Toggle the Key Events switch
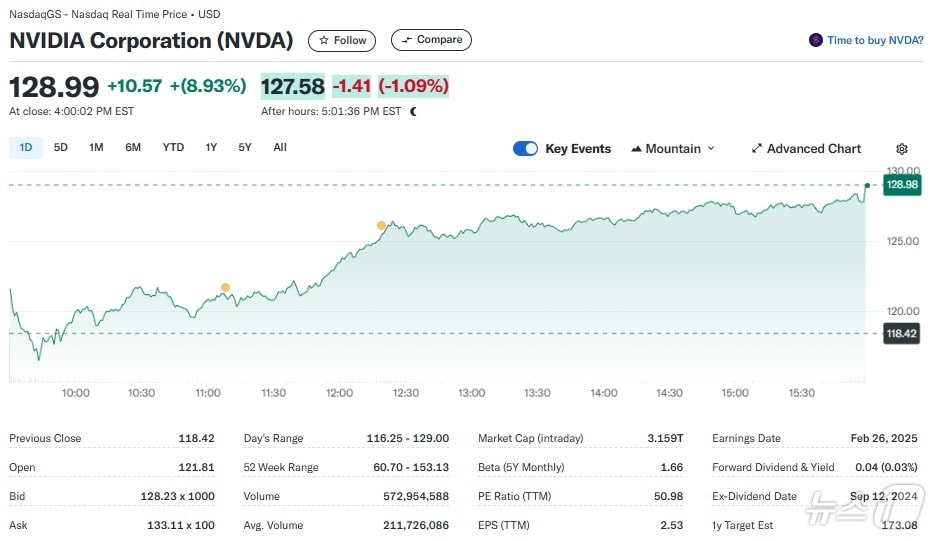 [525, 149]
